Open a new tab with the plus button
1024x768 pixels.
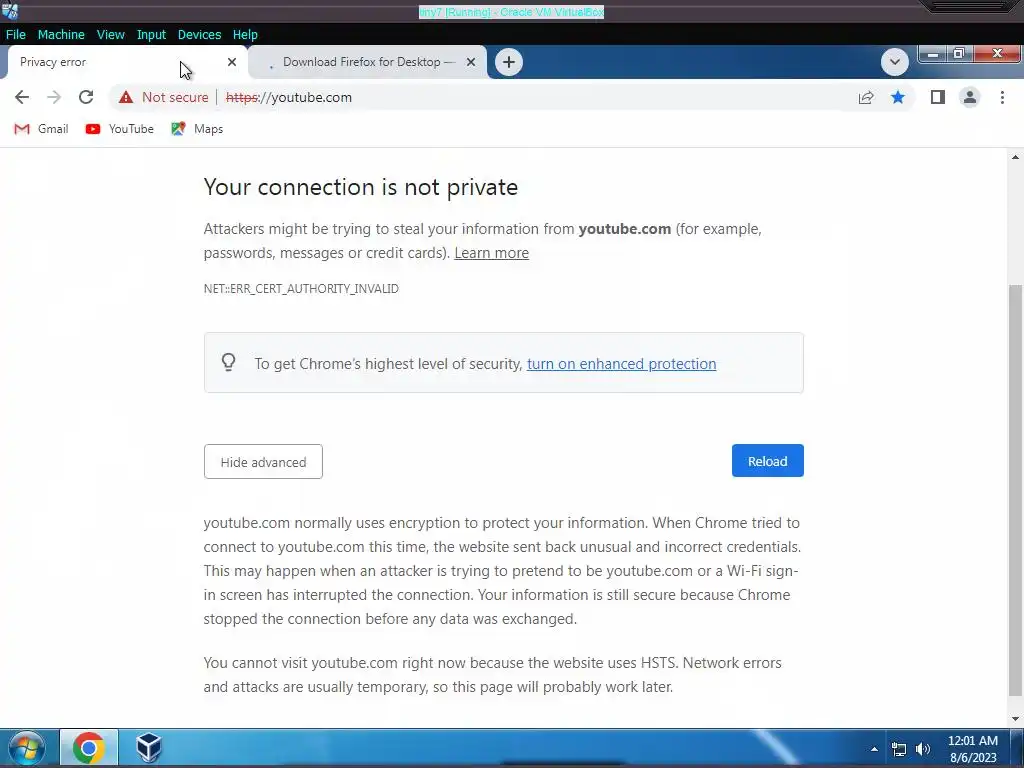click(509, 62)
